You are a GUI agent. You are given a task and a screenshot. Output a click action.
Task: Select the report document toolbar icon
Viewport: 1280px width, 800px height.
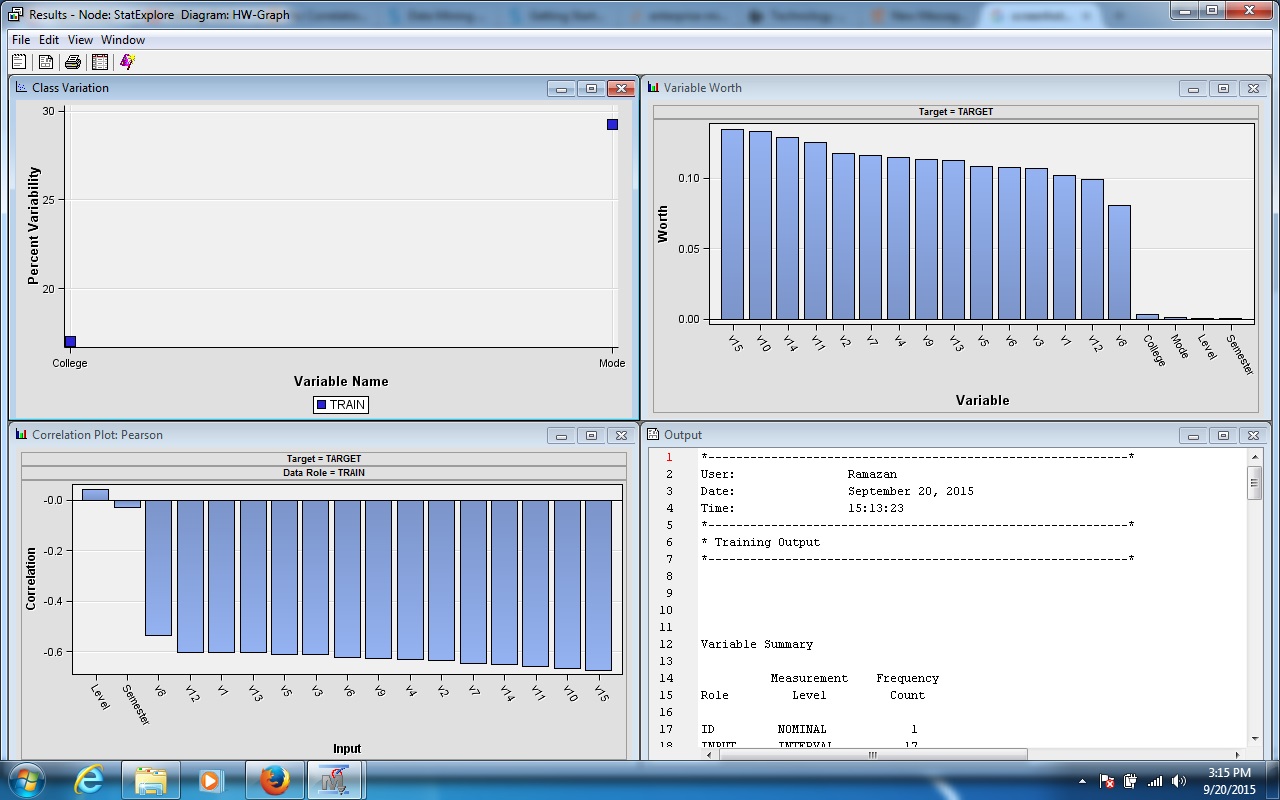pyautogui.click(x=46, y=61)
